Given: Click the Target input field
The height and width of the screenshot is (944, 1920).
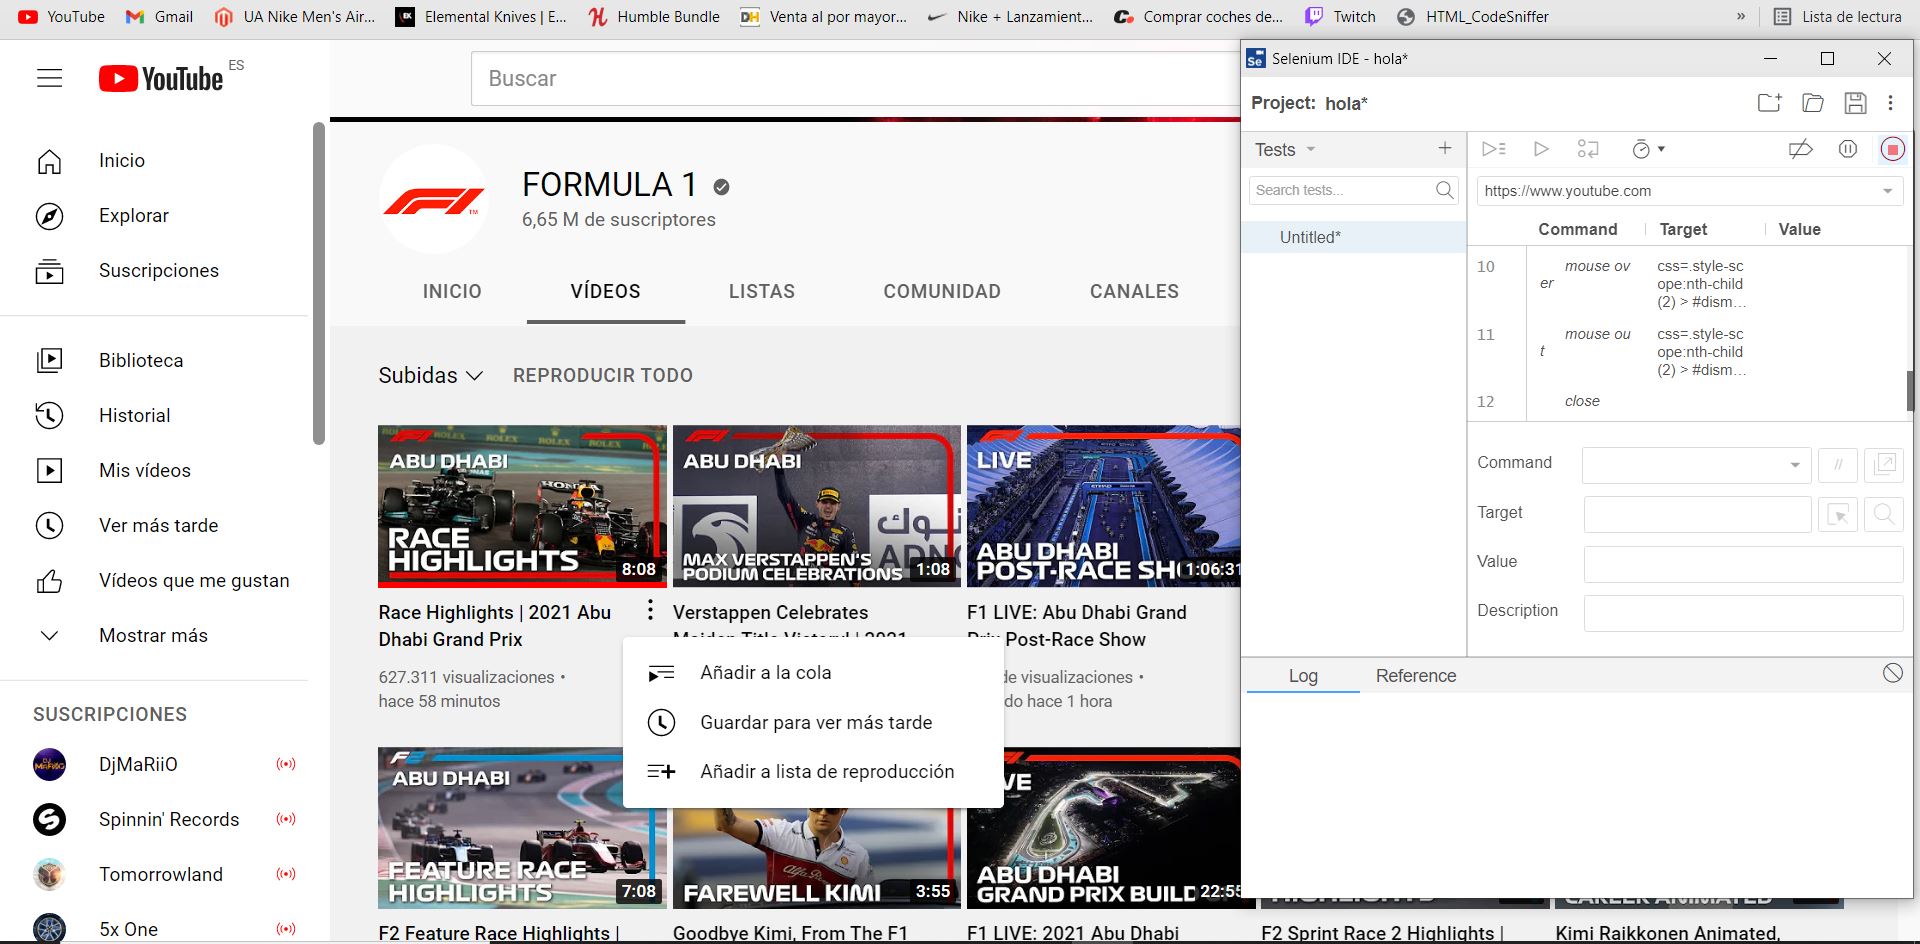Looking at the screenshot, I should click(1697, 514).
